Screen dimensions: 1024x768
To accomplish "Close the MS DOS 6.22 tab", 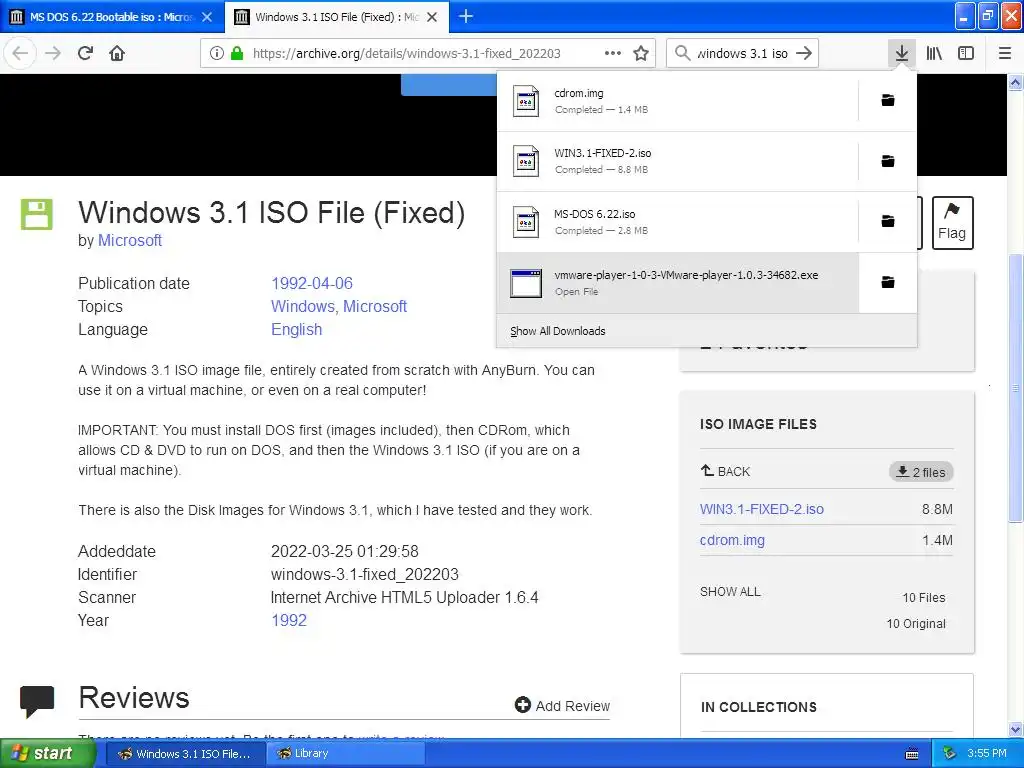I will coord(207,17).
